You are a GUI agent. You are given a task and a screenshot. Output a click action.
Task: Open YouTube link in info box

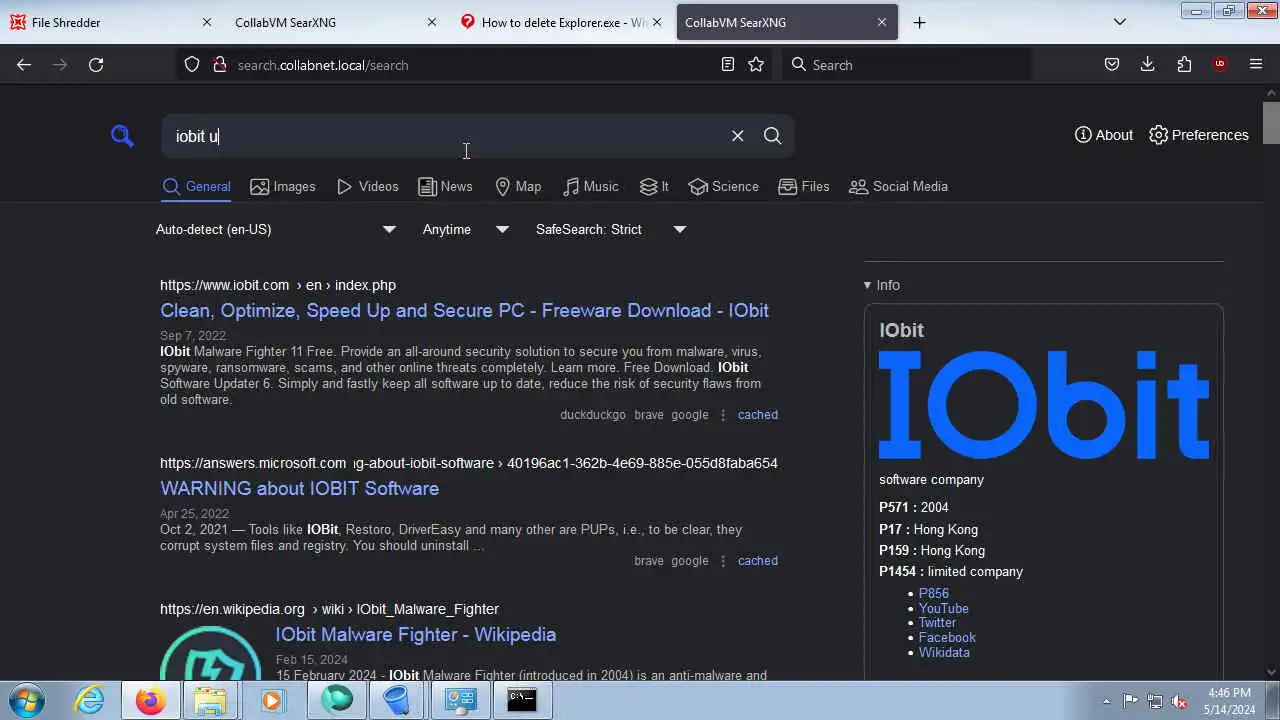(943, 608)
